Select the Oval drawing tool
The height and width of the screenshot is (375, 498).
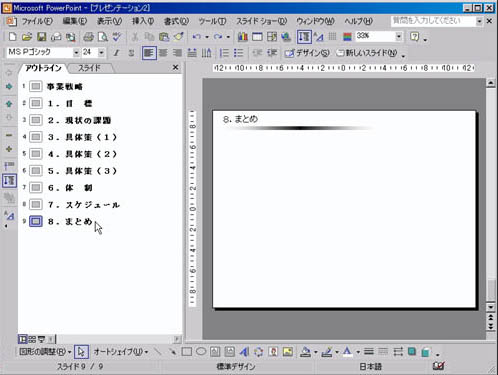[201, 352]
